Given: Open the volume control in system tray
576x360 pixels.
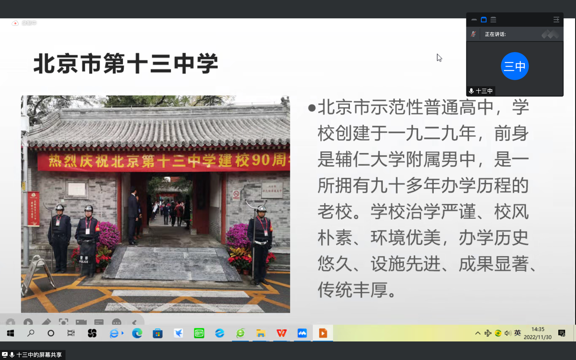Looking at the screenshot, I should click(x=508, y=333).
